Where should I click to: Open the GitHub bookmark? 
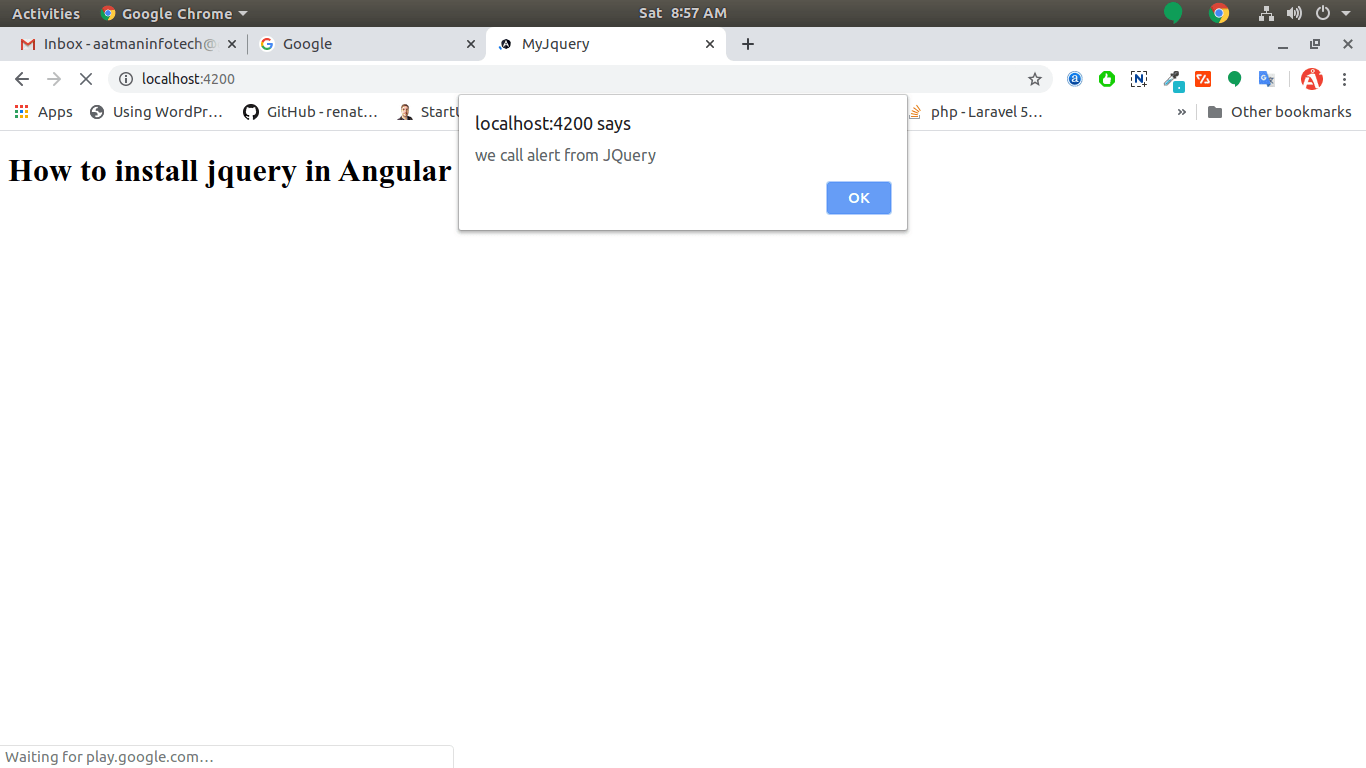click(310, 112)
